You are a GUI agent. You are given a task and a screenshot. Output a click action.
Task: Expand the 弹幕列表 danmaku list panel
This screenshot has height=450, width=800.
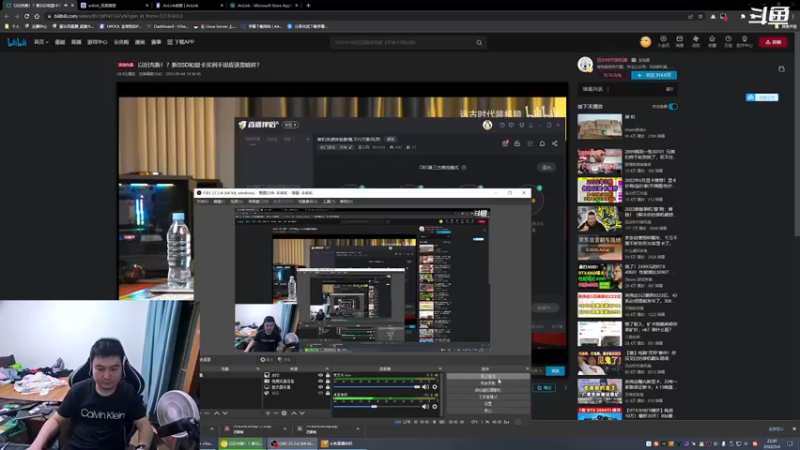tap(628, 89)
